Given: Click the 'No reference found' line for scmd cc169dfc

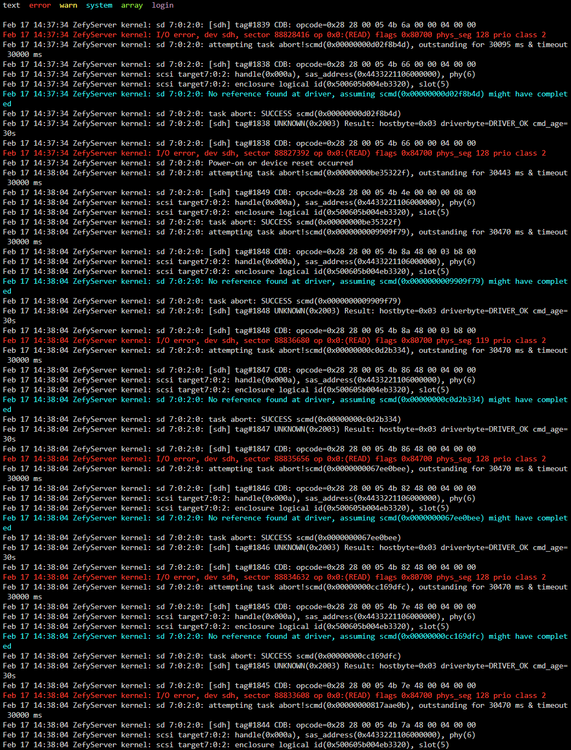Looking at the screenshot, I should click(285, 641).
